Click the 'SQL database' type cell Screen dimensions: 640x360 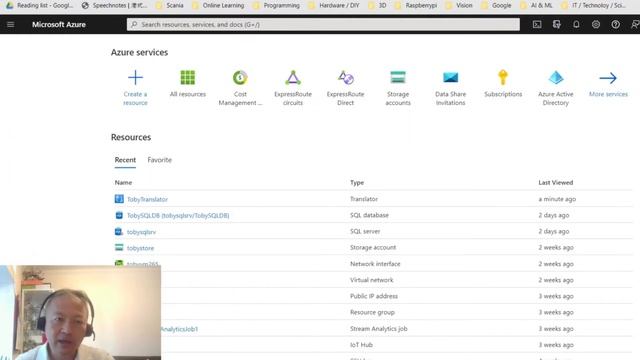369,215
